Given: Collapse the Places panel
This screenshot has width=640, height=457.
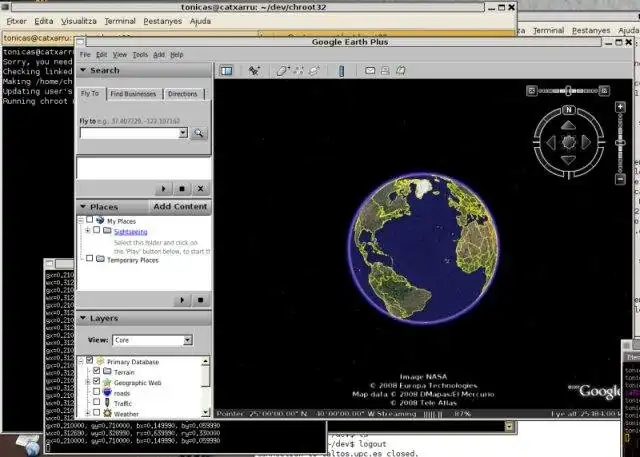Looking at the screenshot, I should (83, 206).
